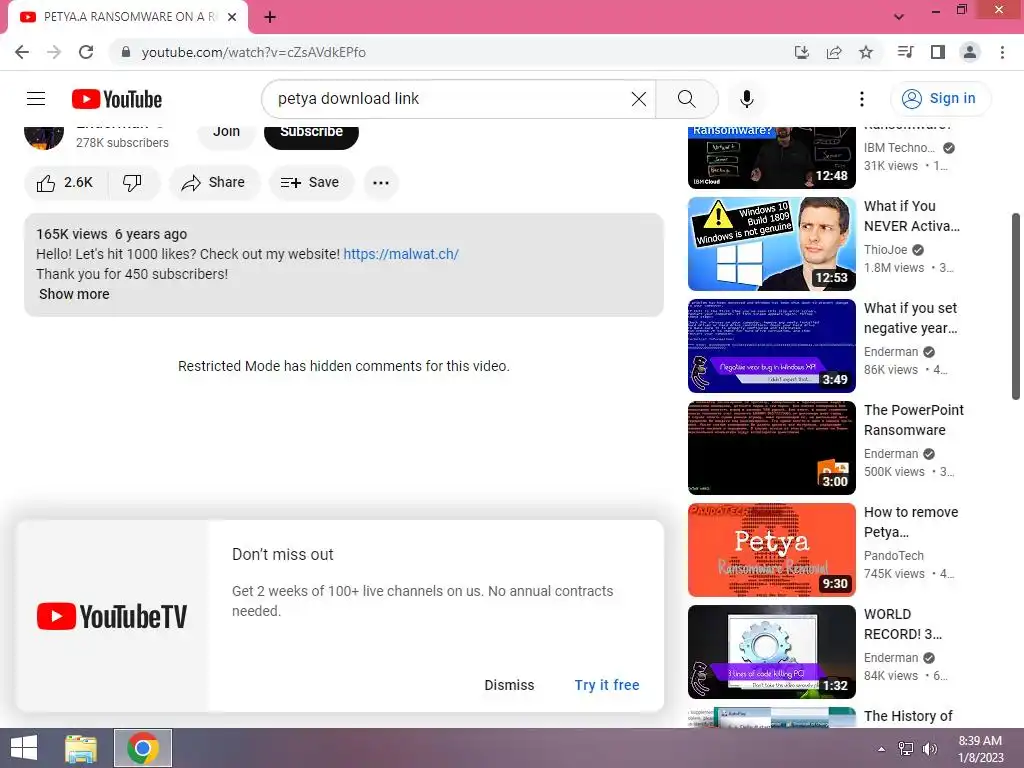The width and height of the screenshot is (1024, 768).
Task: Show hidden tray icons arrow
Action: pos(881,749)
